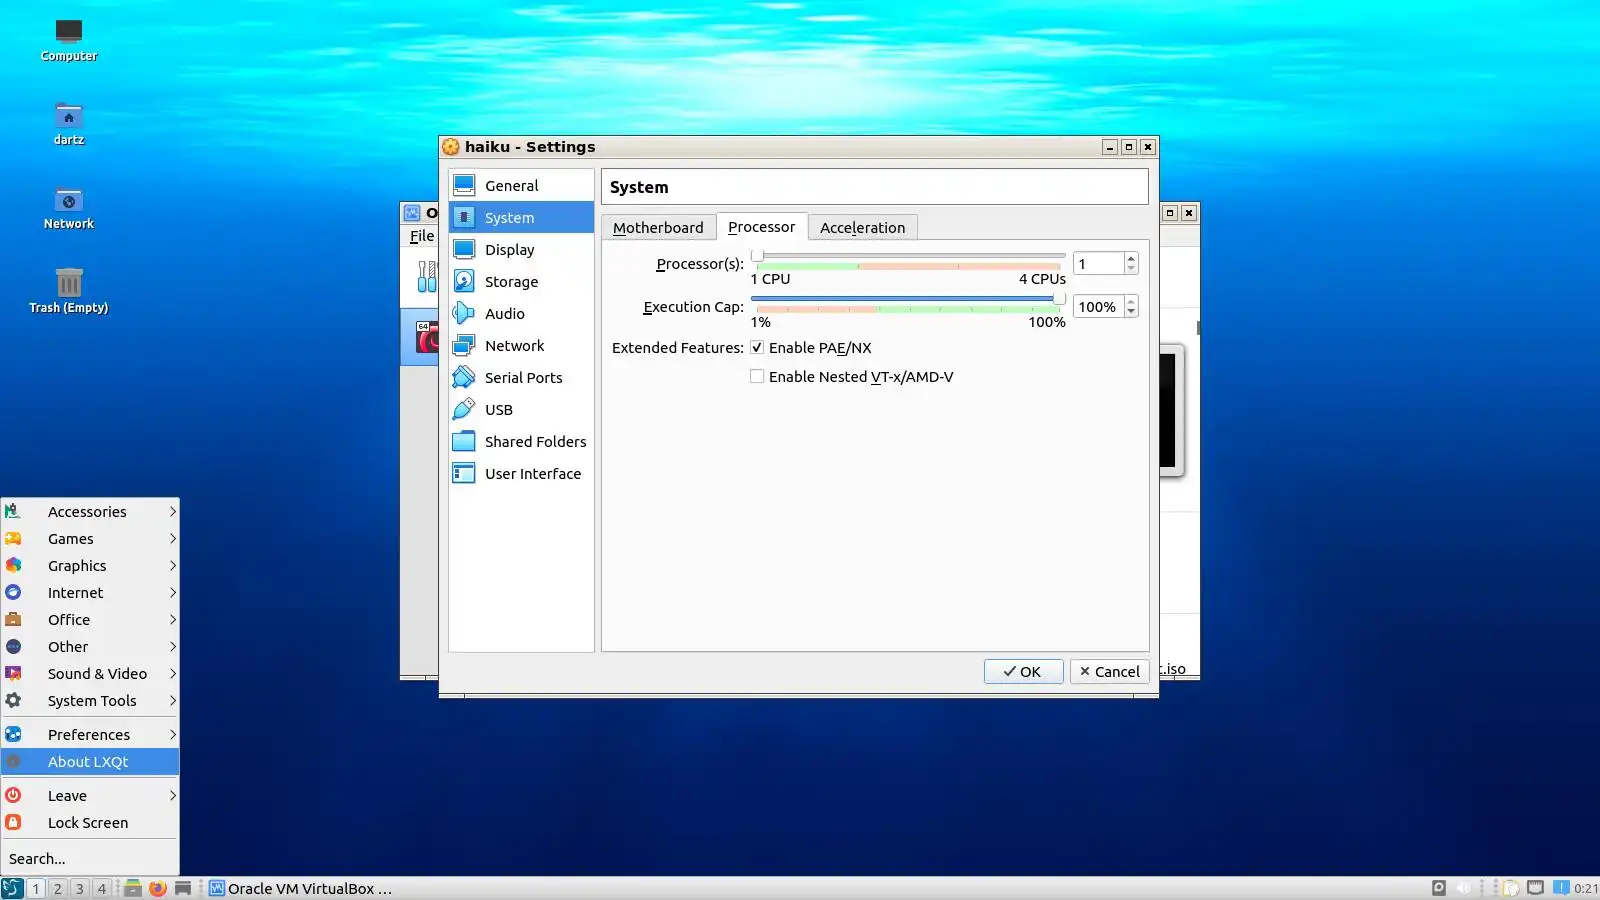Switch to virtual desktop 1
Viewport: 1600px width, 900px height.
pyautogui.click(x=36, y=888)
